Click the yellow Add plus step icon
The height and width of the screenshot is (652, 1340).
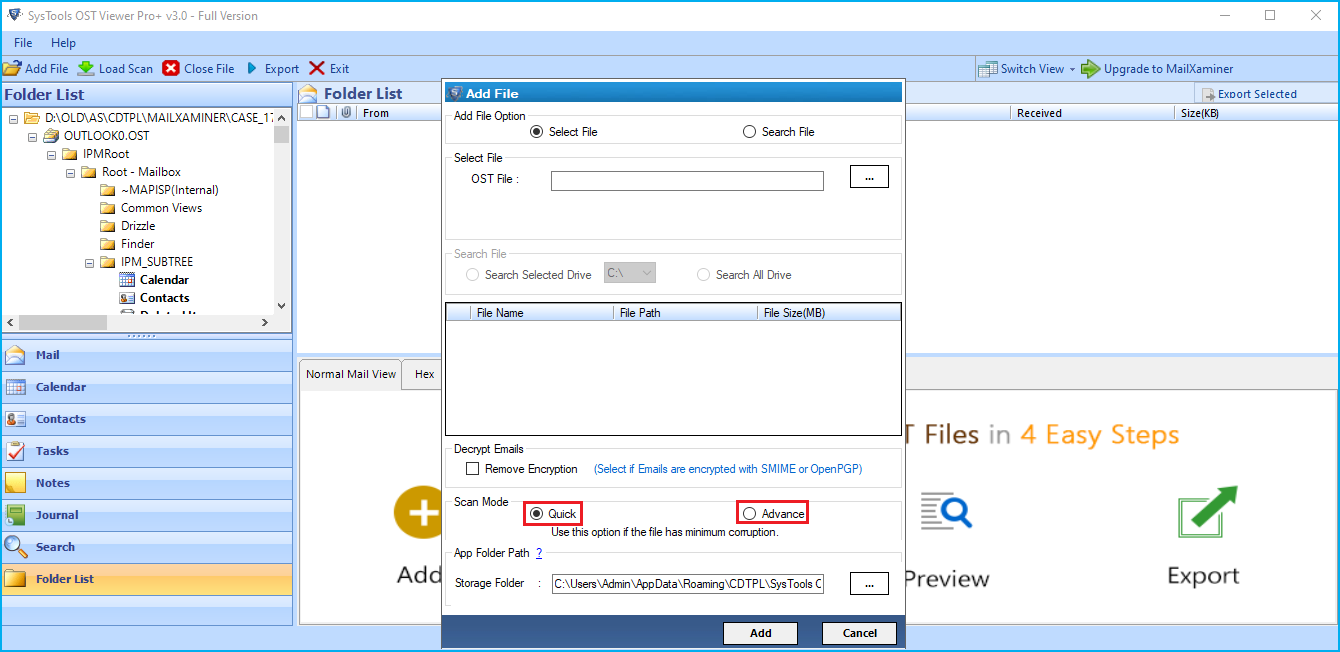pyautogui.click(x=419, y=512)
